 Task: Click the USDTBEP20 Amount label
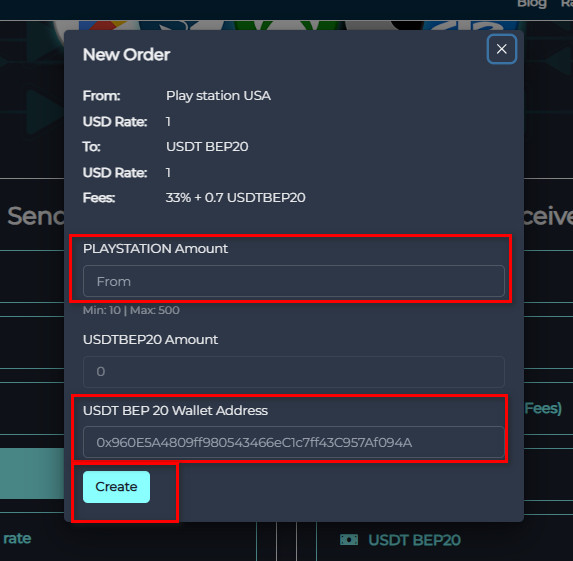coord(151,340)
